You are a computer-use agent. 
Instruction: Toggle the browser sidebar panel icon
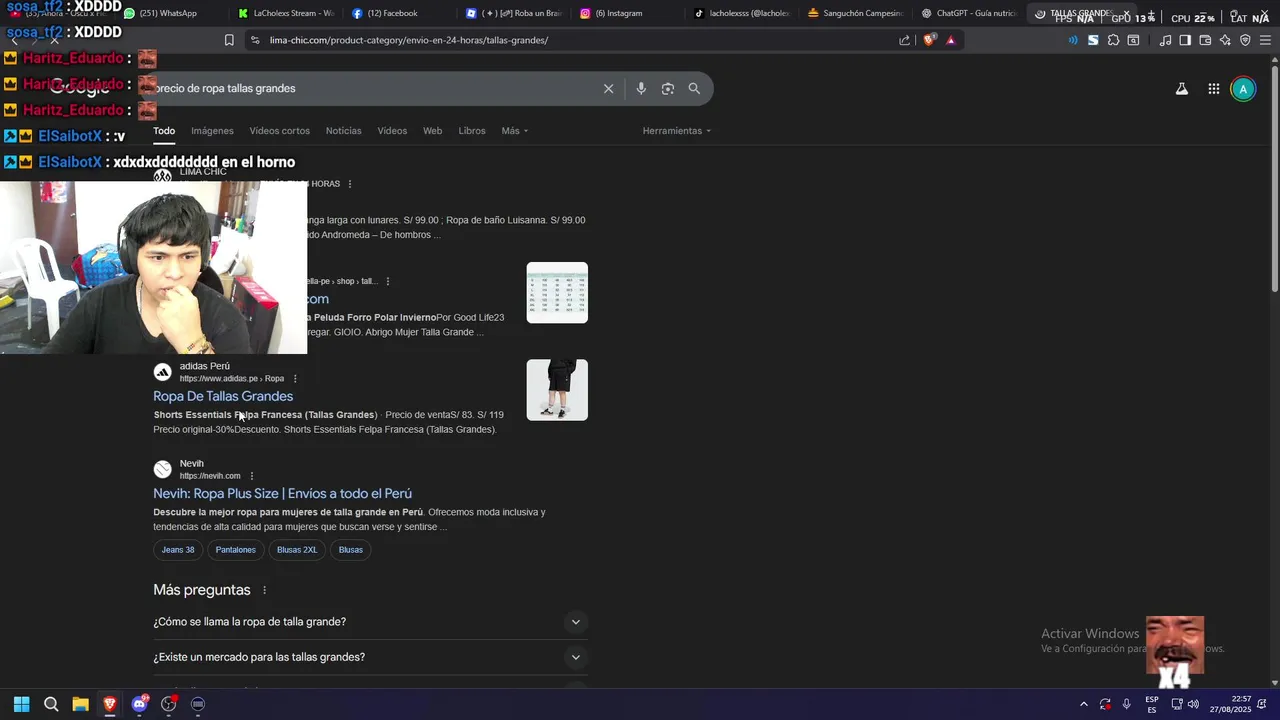coord(1185,40)
